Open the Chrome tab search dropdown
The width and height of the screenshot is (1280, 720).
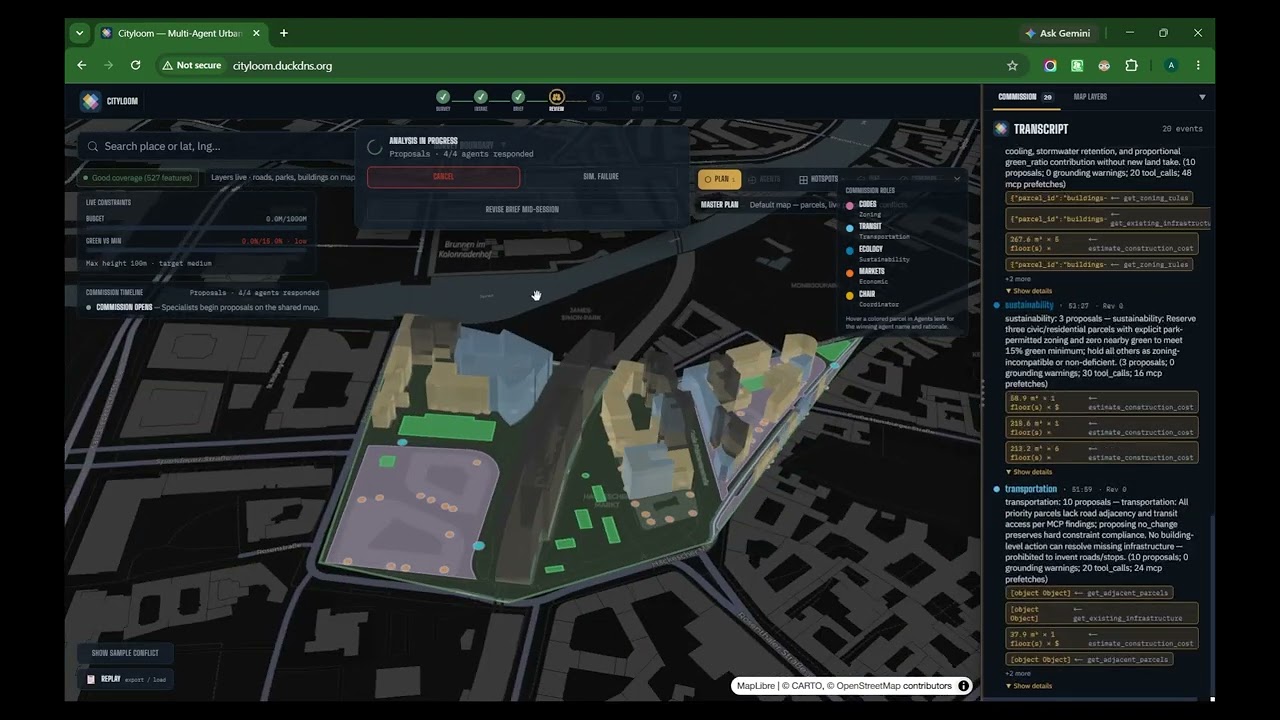(x=80, y=33)
